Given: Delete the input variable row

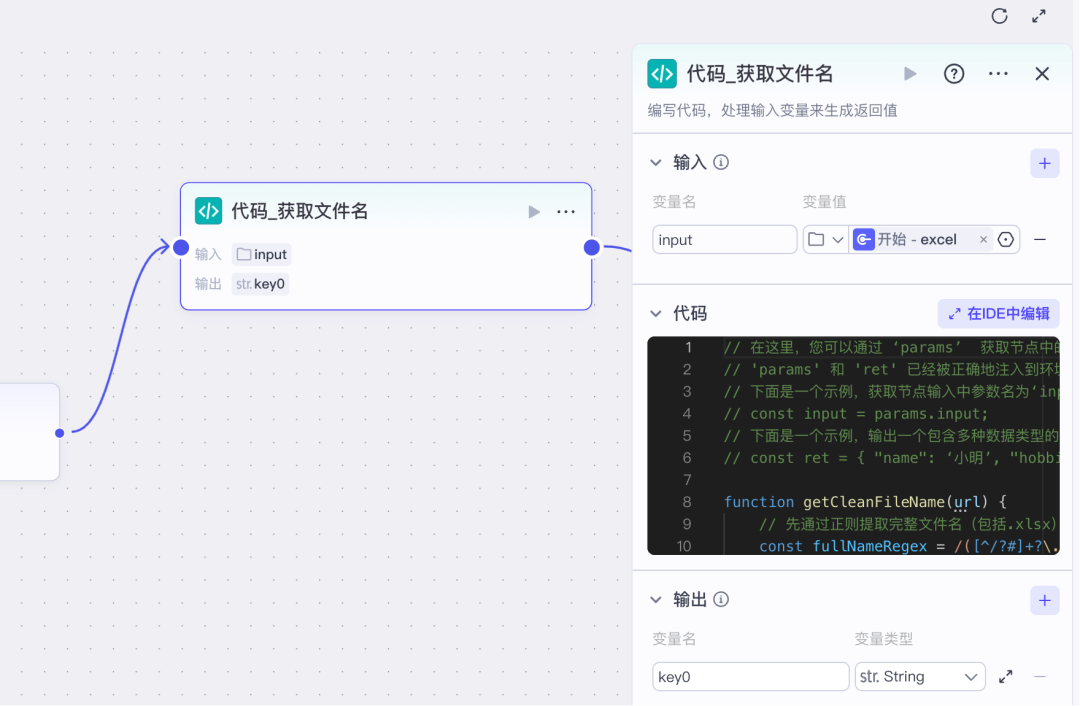Looking at the screenshot, I should [1040, 240].
